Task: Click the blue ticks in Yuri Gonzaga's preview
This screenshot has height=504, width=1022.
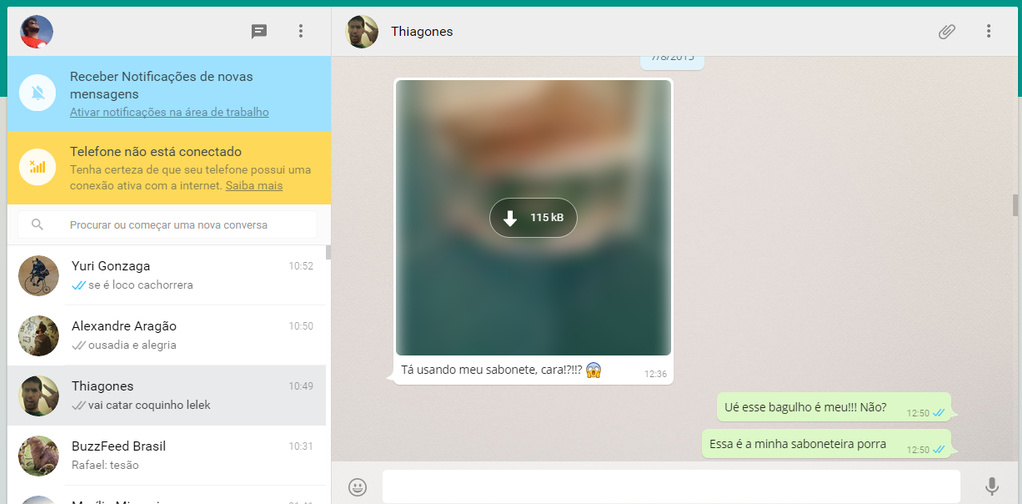Action: click(79, 285)
